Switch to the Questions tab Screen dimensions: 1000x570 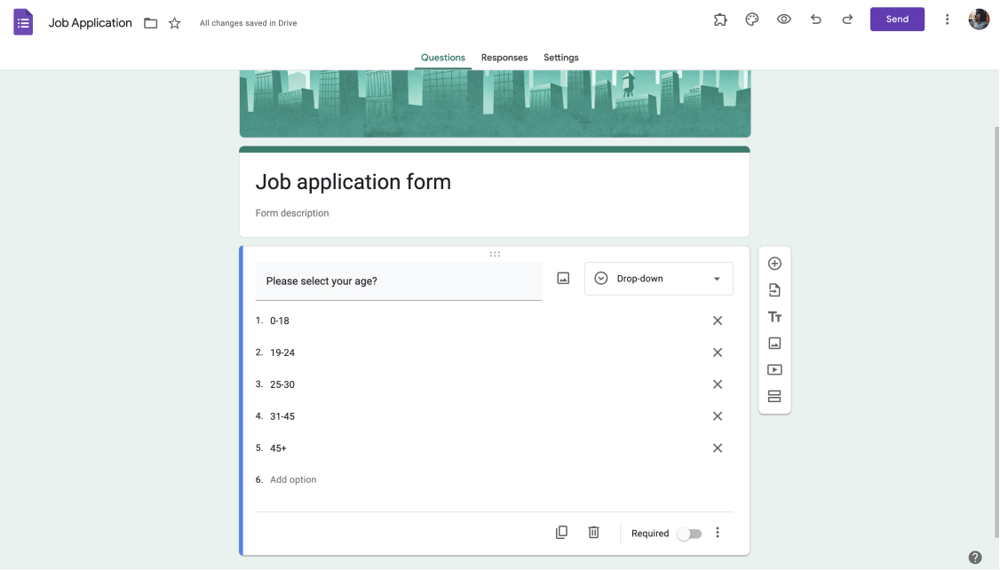pyautogui.click(x=443, y=57)
